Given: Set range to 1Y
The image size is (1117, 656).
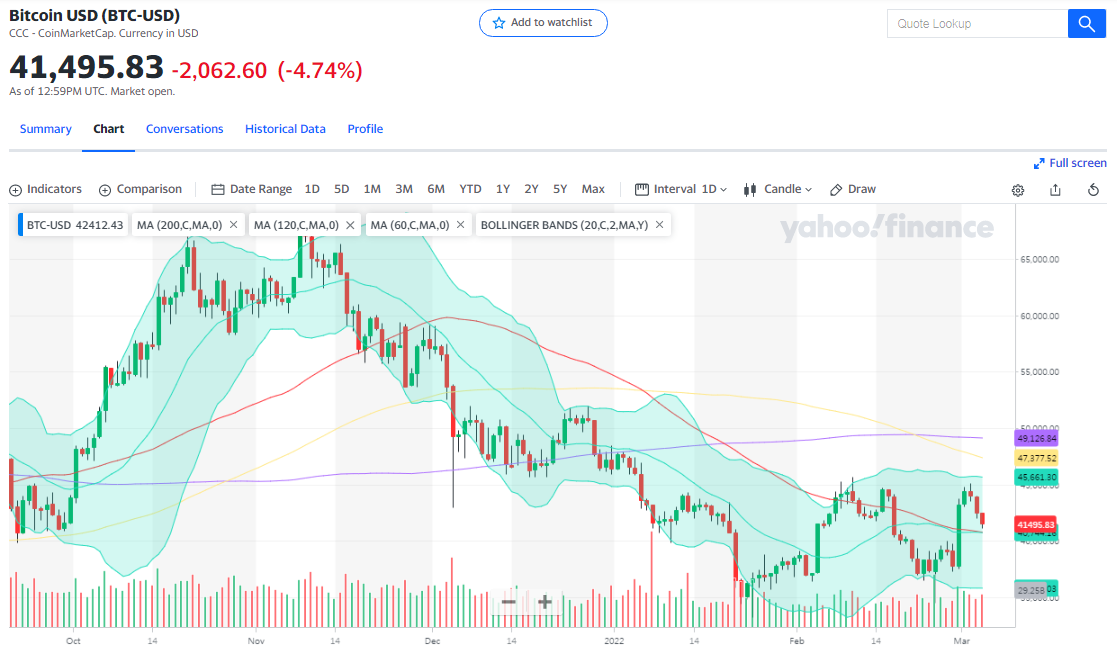Looking at the screenshot, I should (x=503, y=189).
